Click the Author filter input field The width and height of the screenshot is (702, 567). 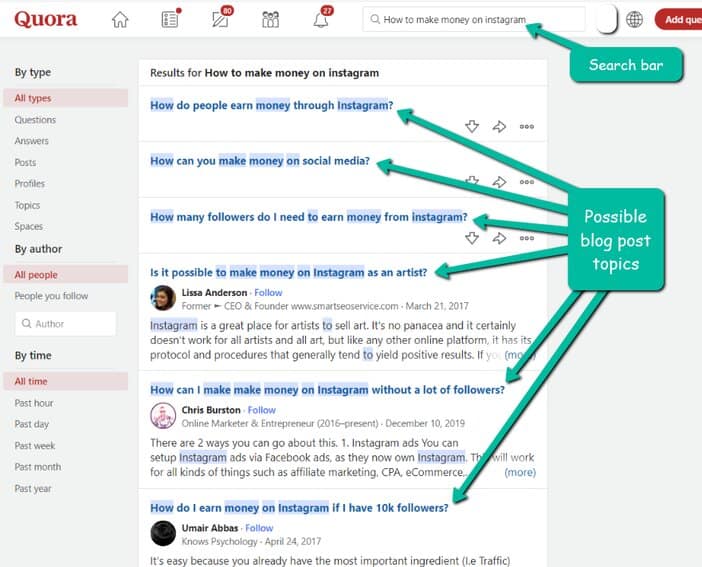coord(65,323)
